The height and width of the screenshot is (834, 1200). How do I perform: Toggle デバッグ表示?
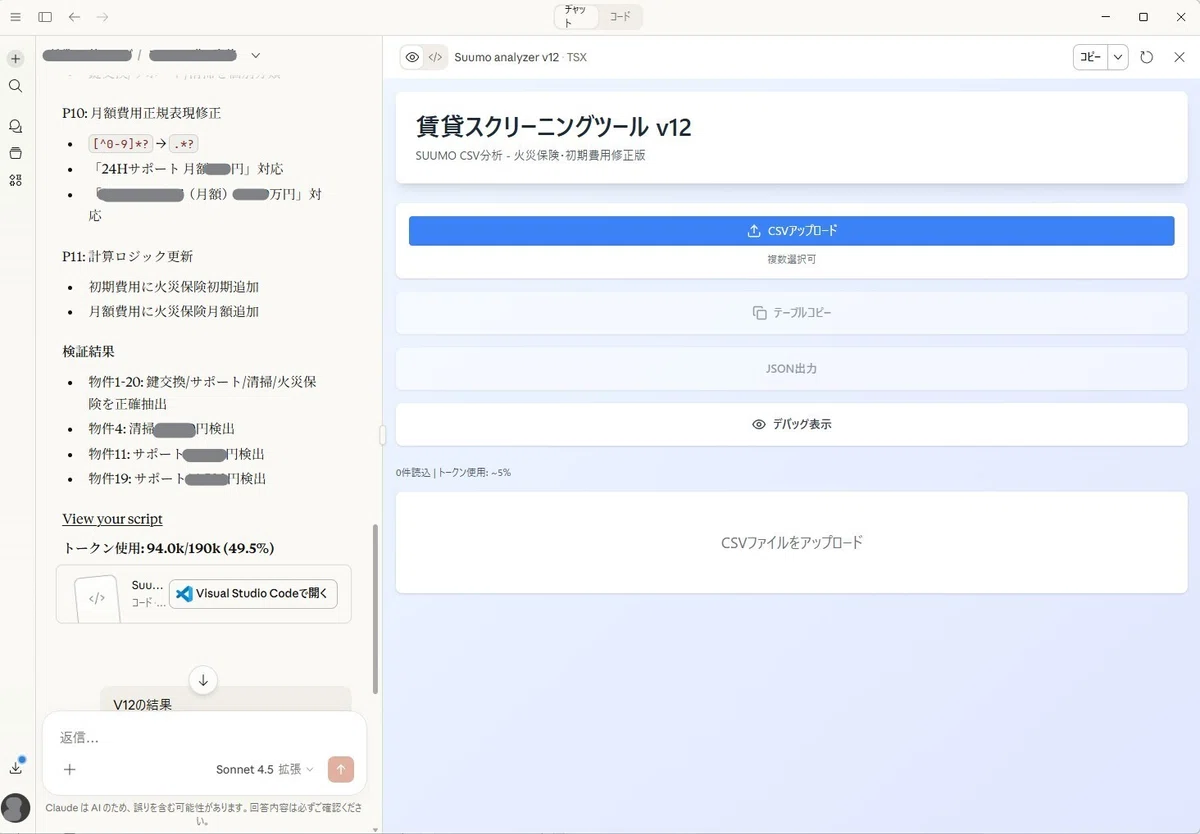791,424
